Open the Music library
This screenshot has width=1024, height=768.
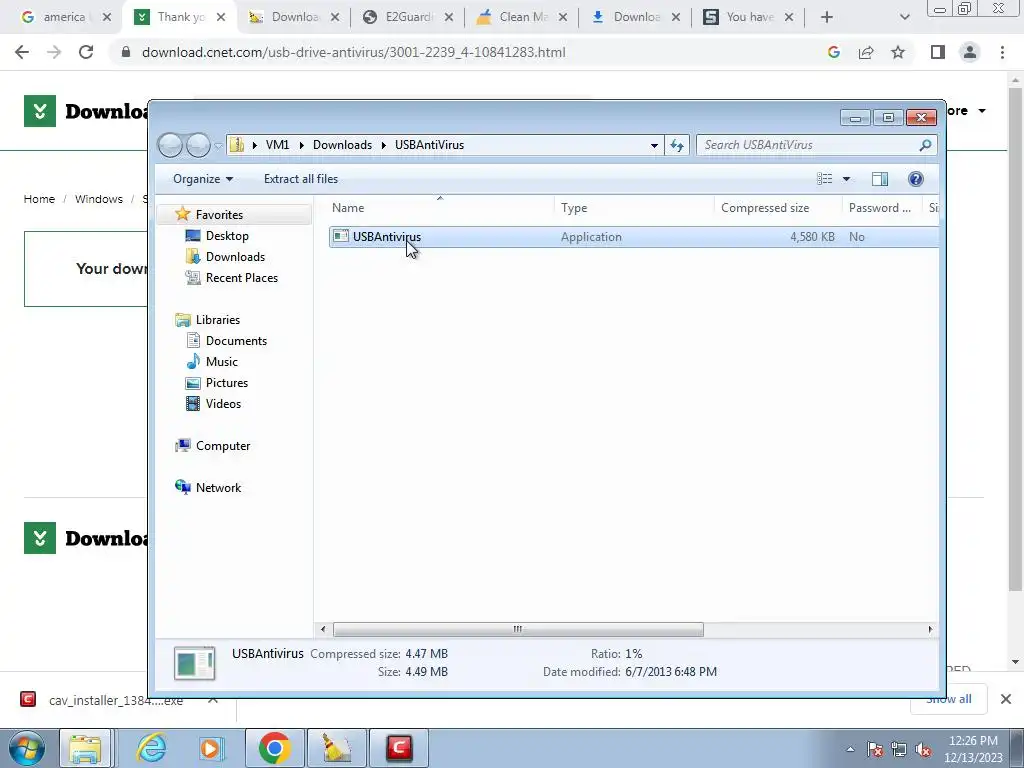(221, 362)
